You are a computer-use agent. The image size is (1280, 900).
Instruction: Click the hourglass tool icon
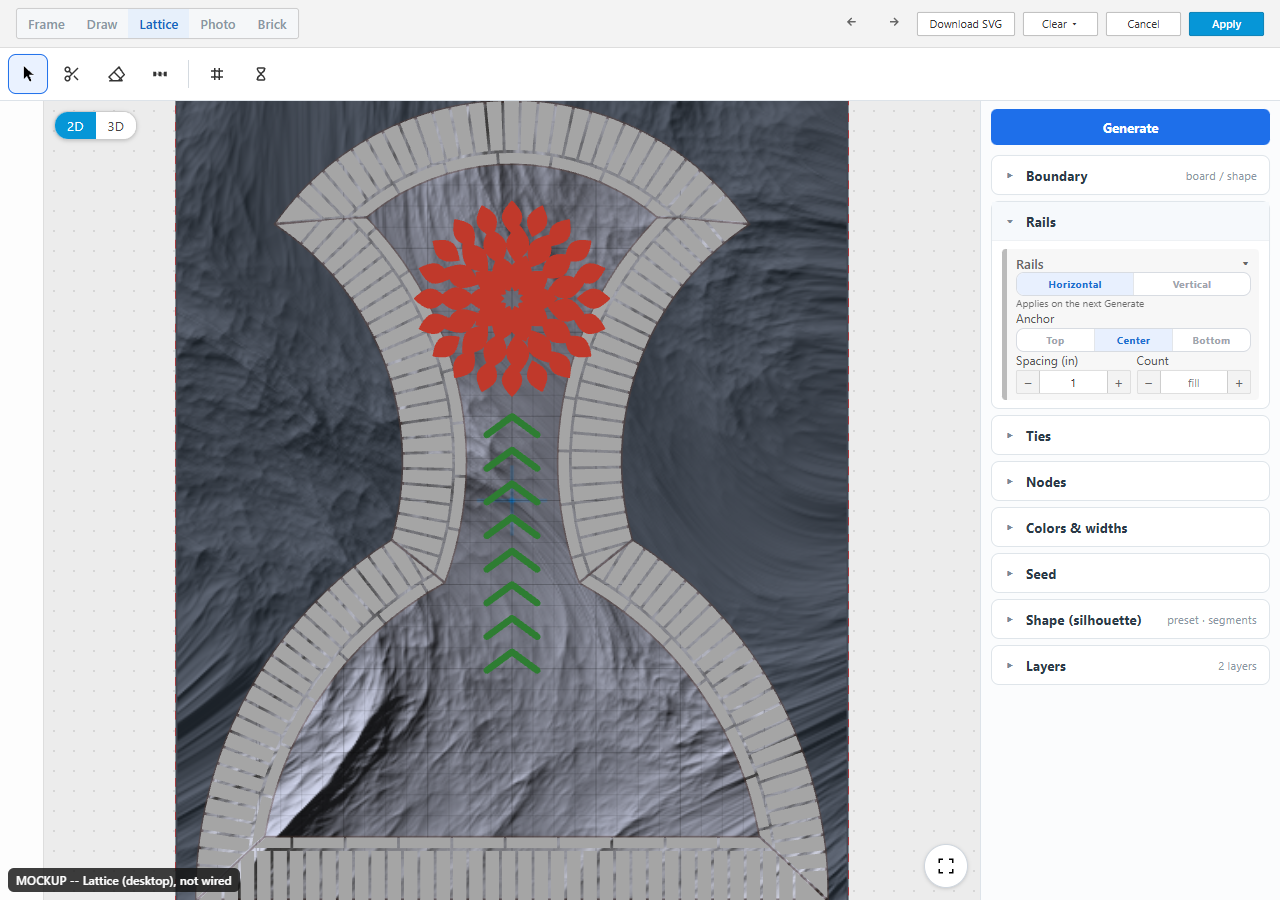(261, 74)
